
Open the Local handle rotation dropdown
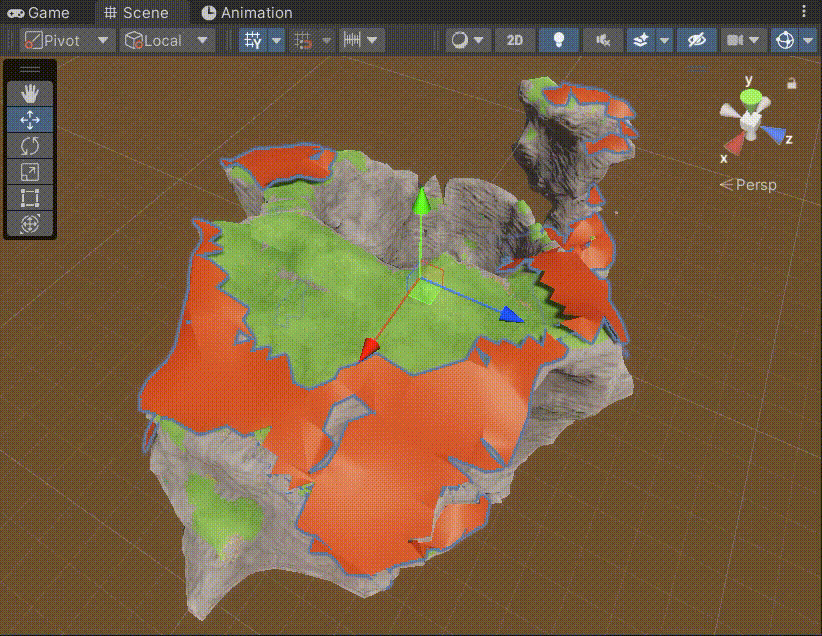(167, 40)
